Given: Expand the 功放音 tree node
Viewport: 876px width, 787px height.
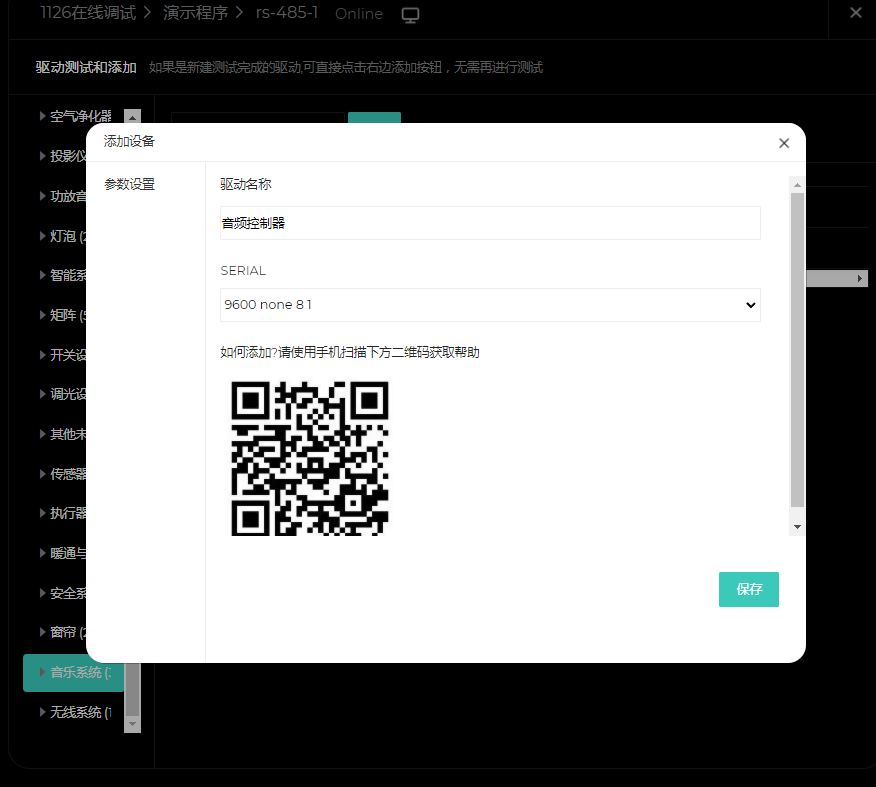Looking at the screenshot, I should click(x=42, y=195).
